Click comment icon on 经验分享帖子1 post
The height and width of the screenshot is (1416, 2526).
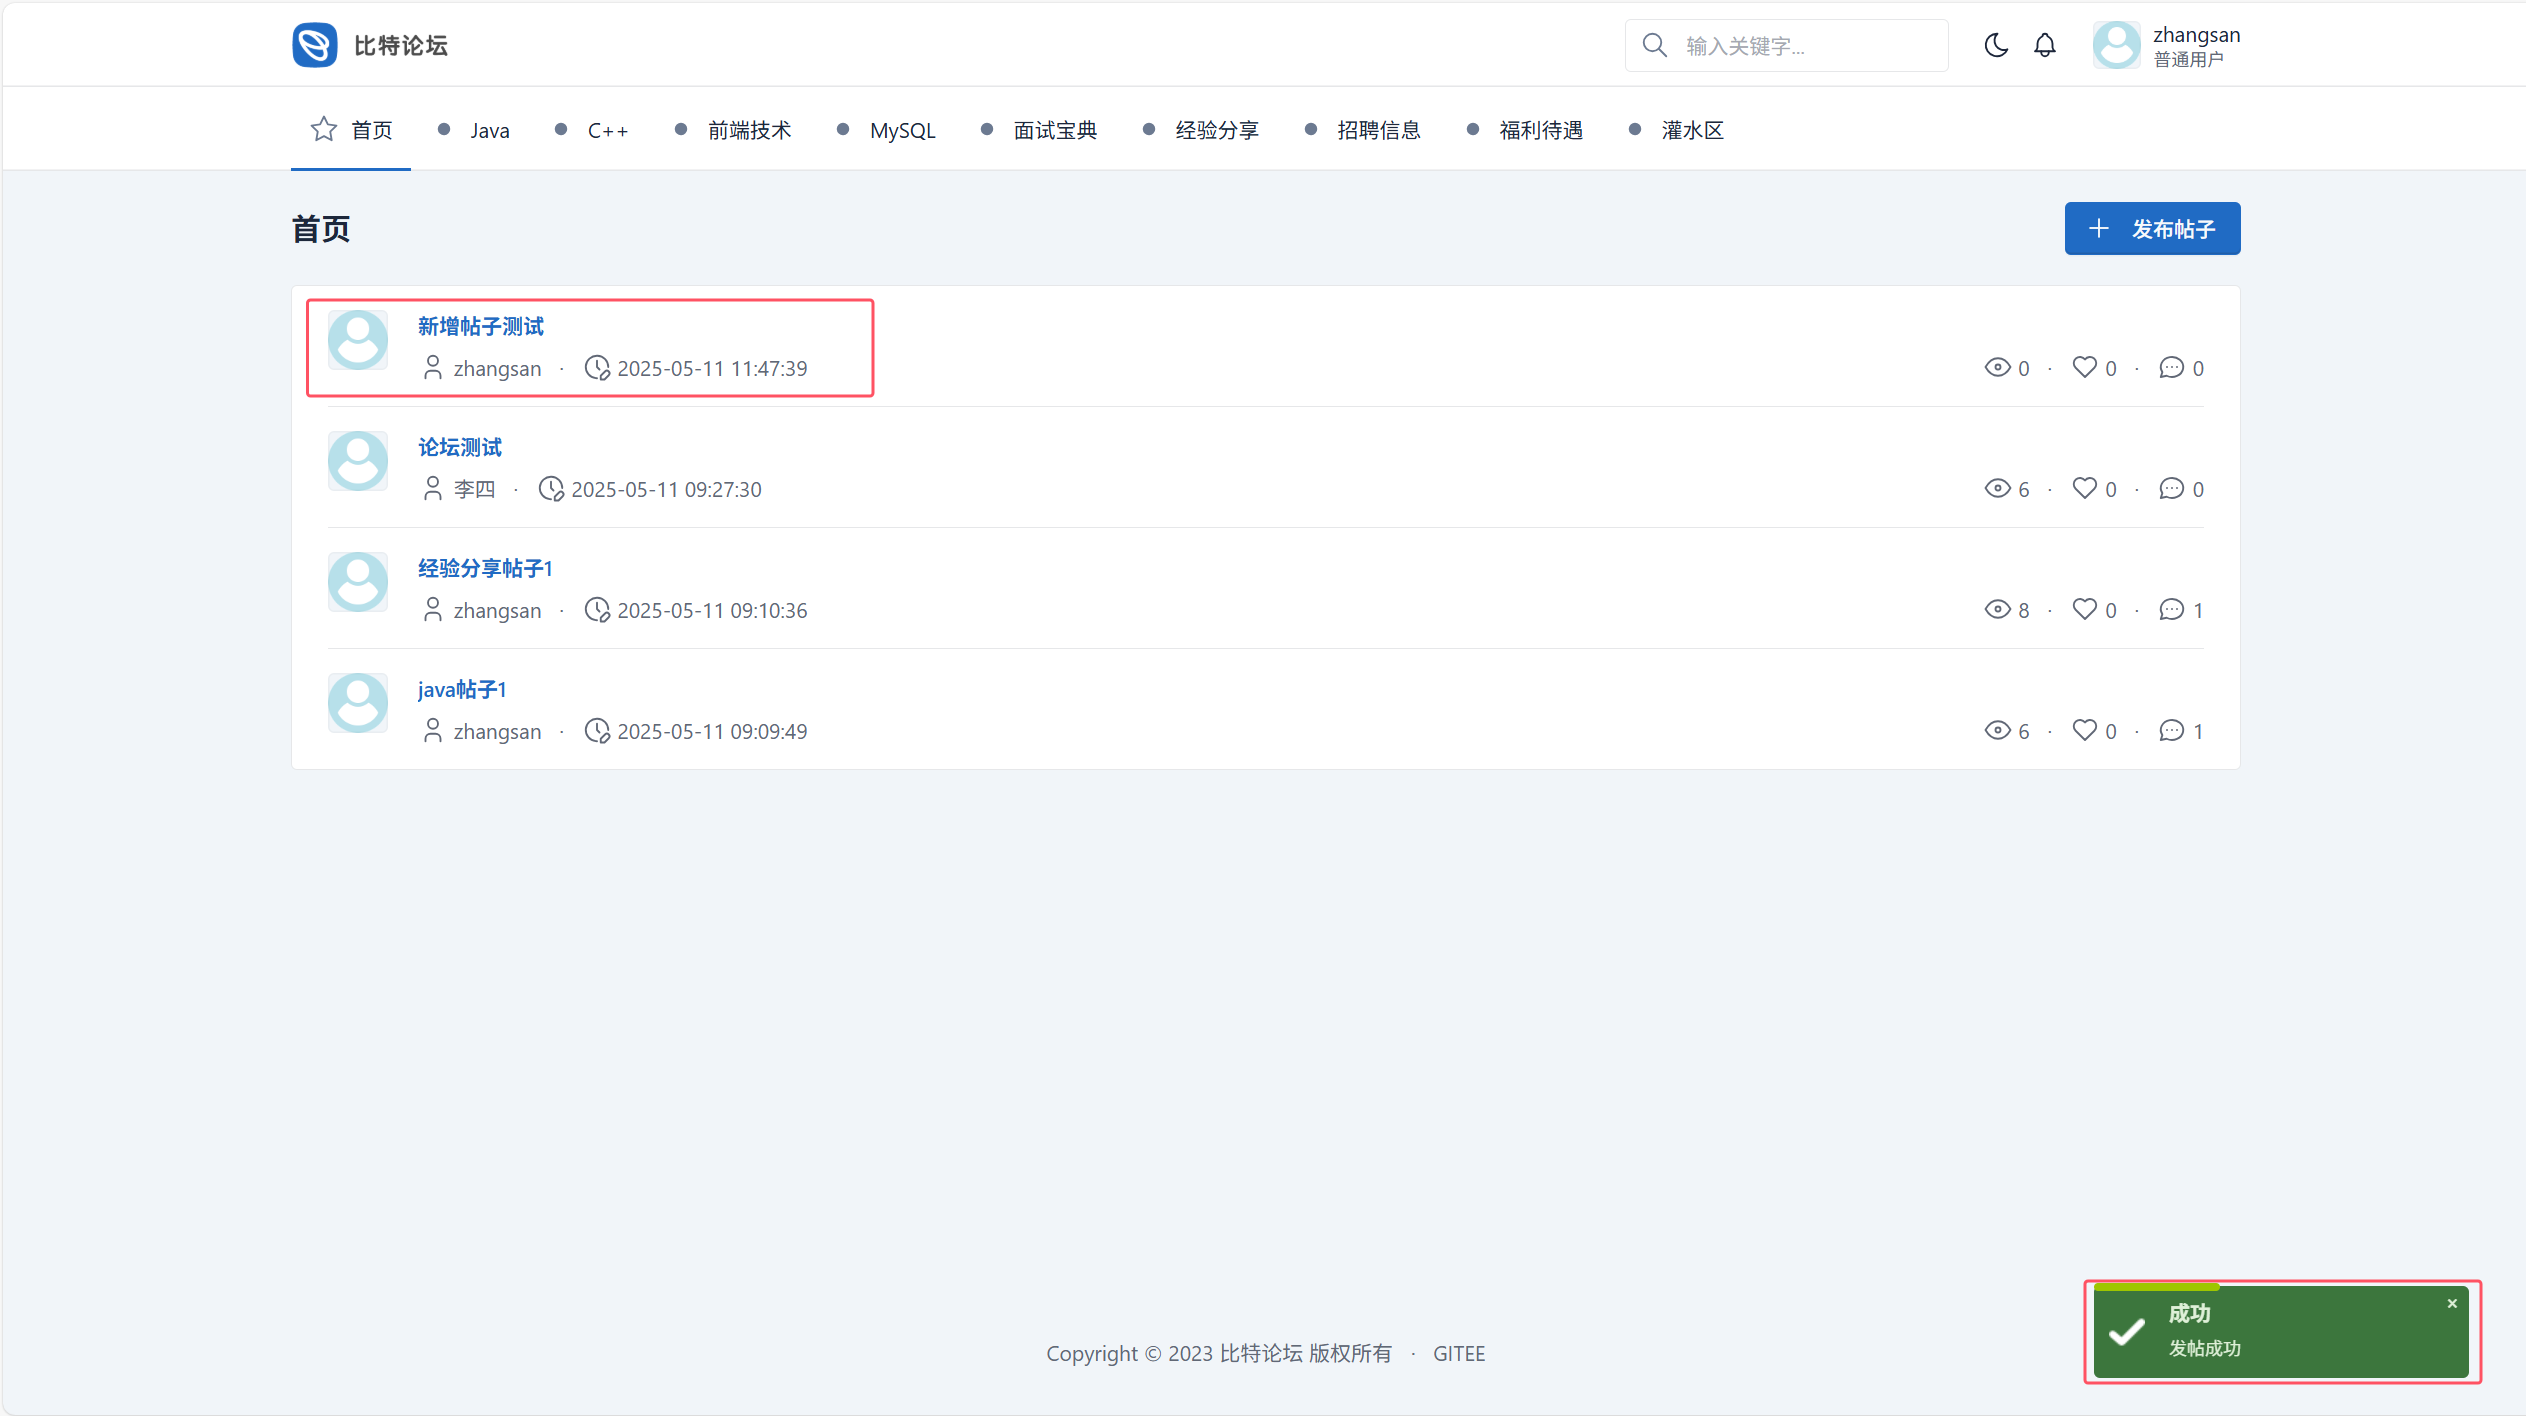click(x=2171, y=609)
